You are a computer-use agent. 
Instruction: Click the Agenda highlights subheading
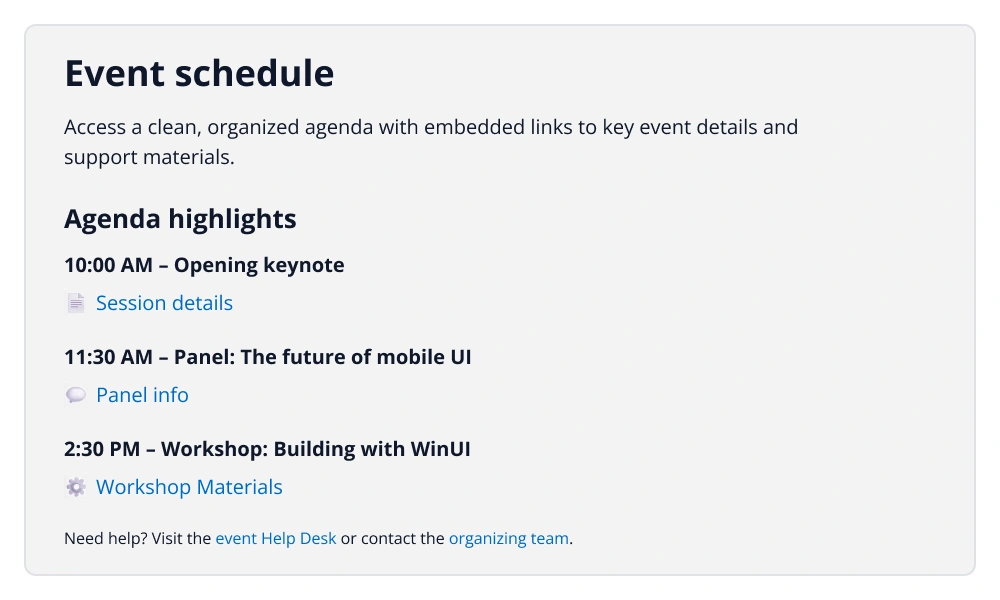[180, 219]
